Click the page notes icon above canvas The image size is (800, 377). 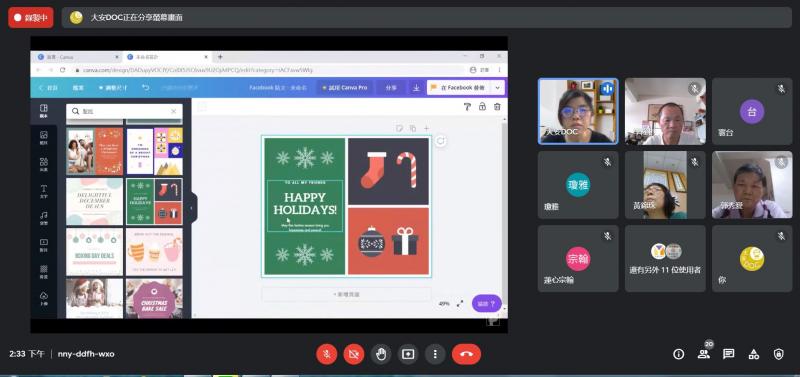point(399,128)
